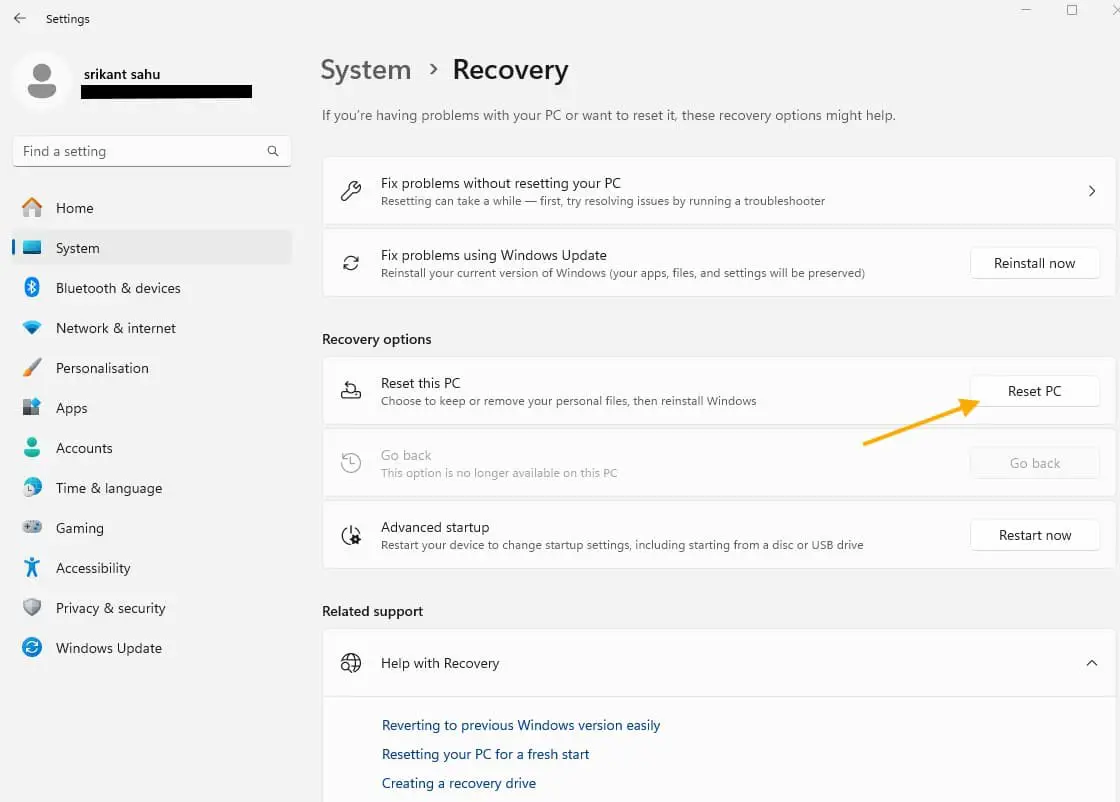This screenshot has height=802, width=1120.
Task: Click the Advanced startup title text
Action: pos(435,528)
